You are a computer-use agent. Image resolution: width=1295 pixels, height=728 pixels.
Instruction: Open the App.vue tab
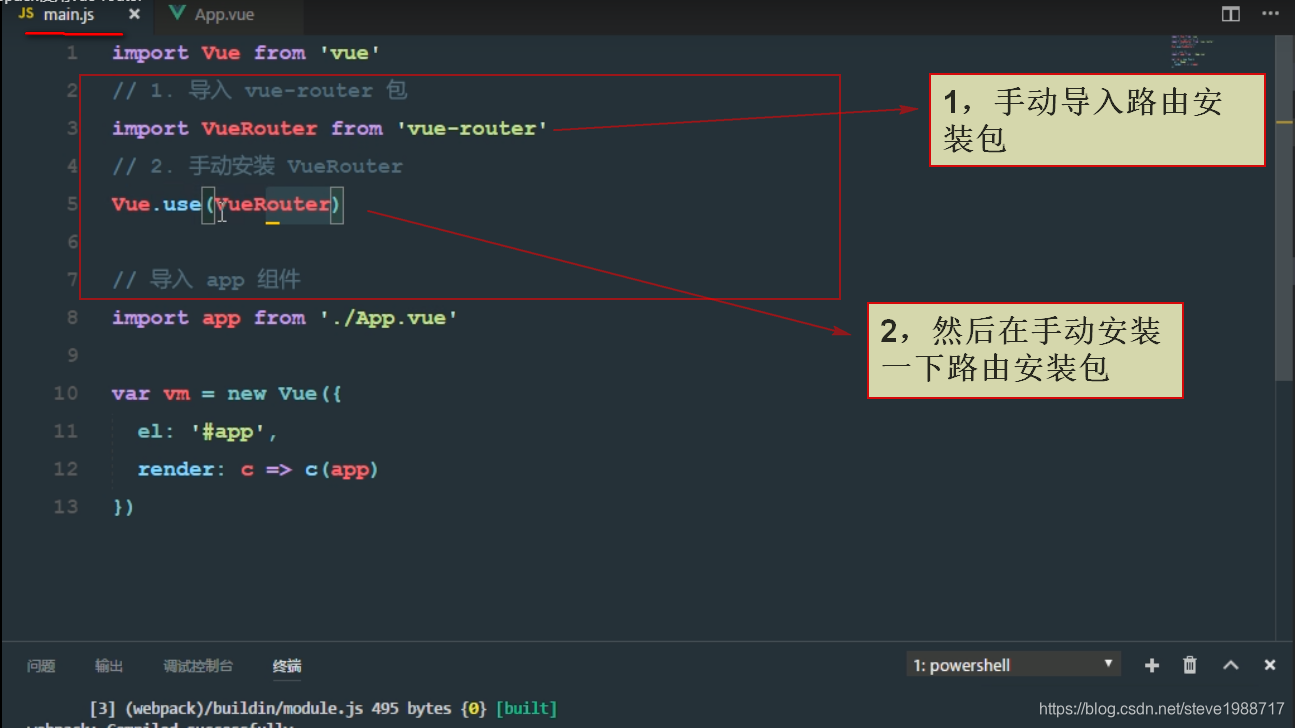[x=224, y=15]
